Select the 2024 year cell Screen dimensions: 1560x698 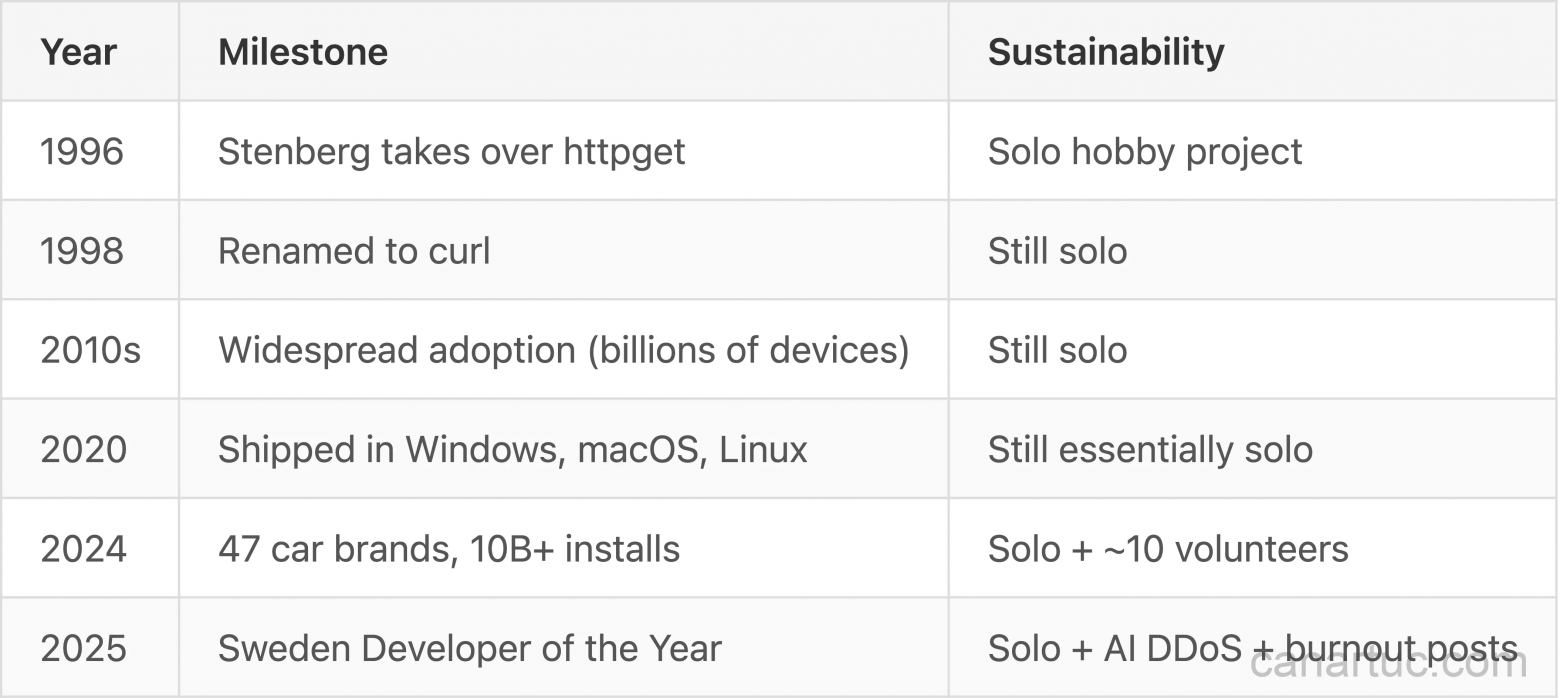click(83, 548)
